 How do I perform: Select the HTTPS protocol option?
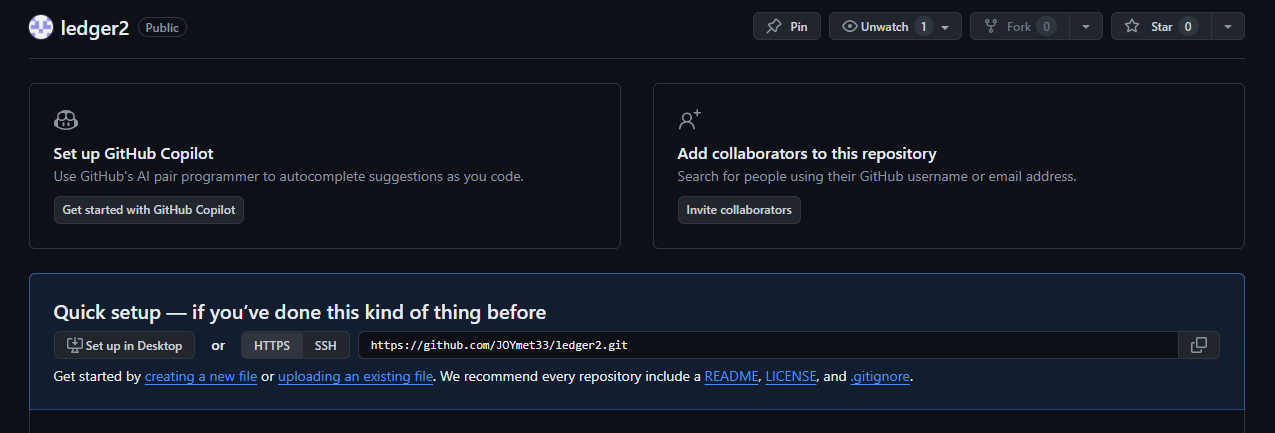pos(272,345)
